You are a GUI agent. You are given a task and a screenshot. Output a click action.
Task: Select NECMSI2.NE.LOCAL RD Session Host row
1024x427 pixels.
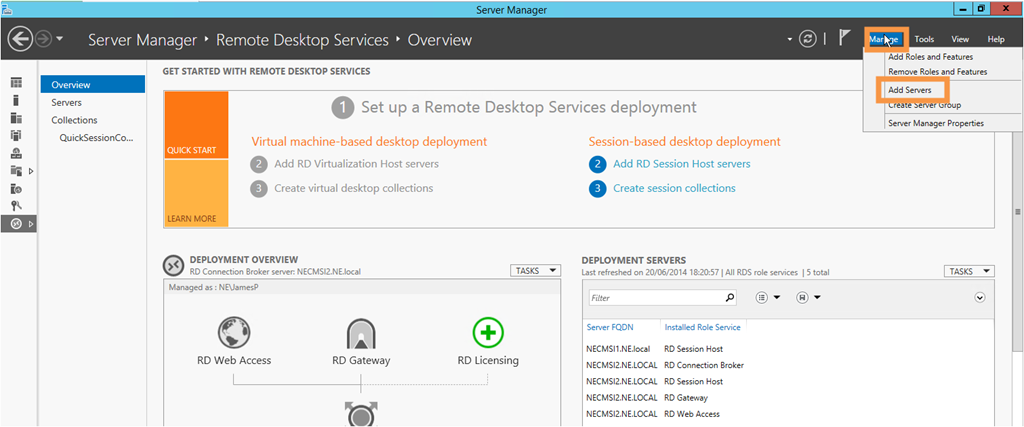788,382
